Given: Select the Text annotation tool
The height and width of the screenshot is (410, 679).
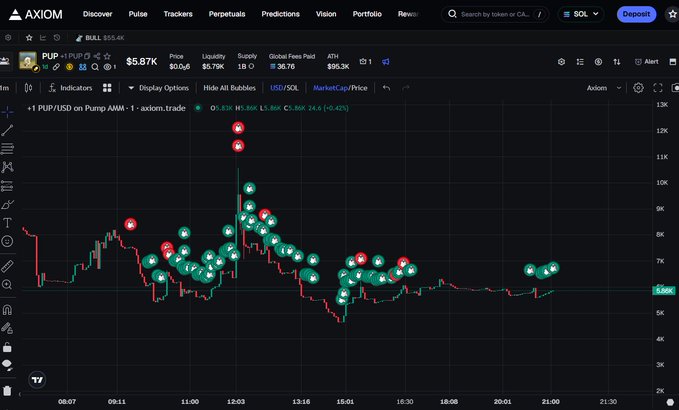Looking at the screenshot, I should point(7,223).
